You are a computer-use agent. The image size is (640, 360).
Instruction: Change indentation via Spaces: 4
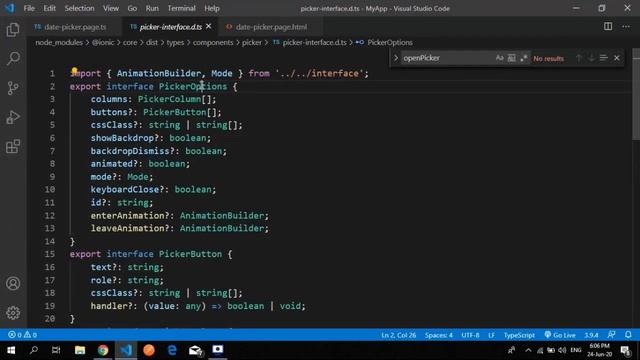438,335
